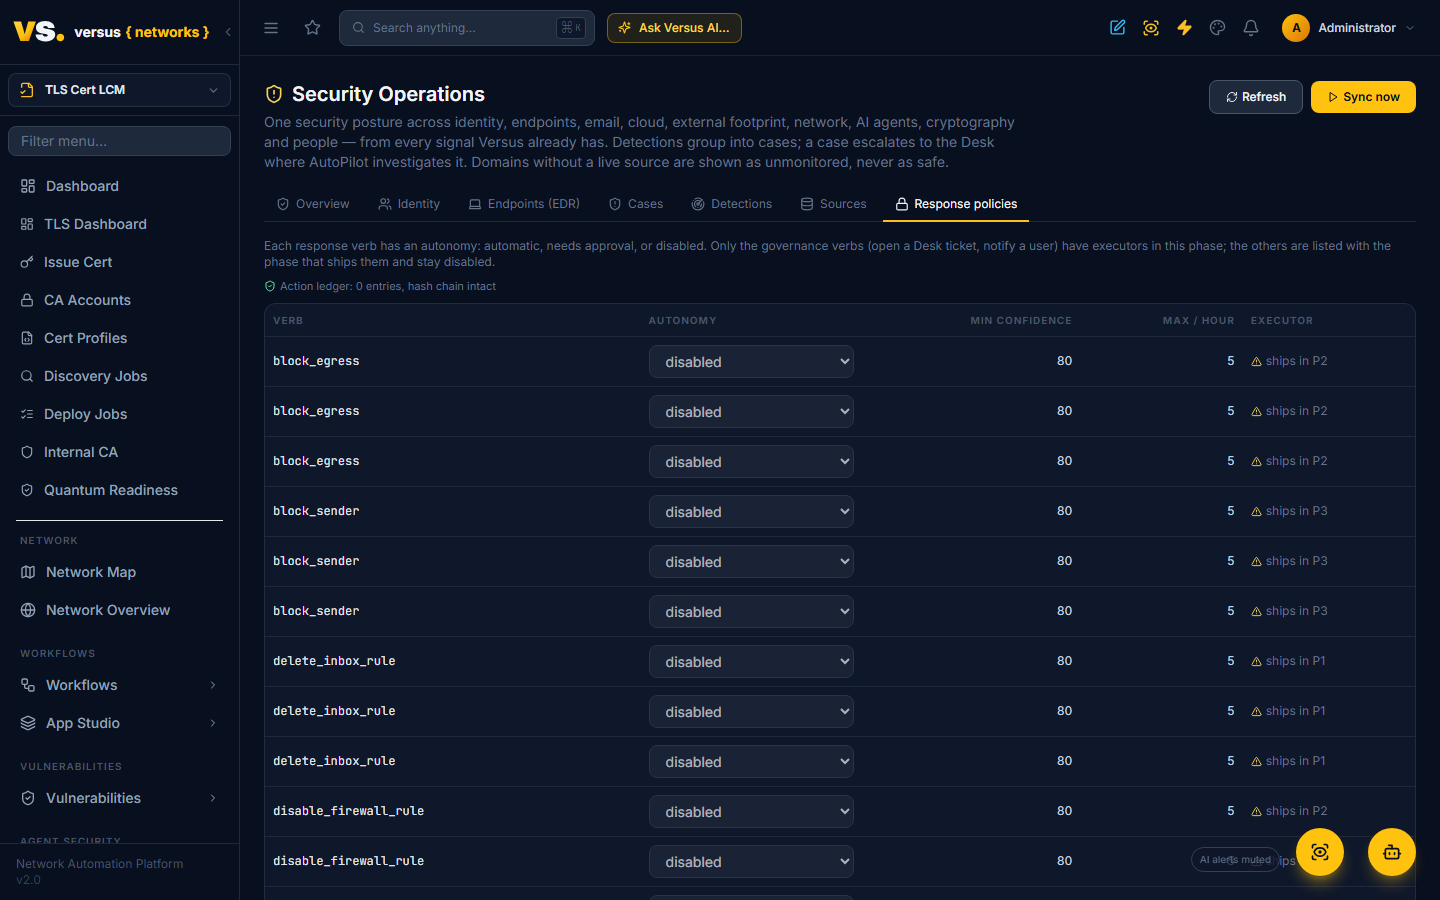
Task: Open the floating robot assistant button
Action: (1392, 852)
